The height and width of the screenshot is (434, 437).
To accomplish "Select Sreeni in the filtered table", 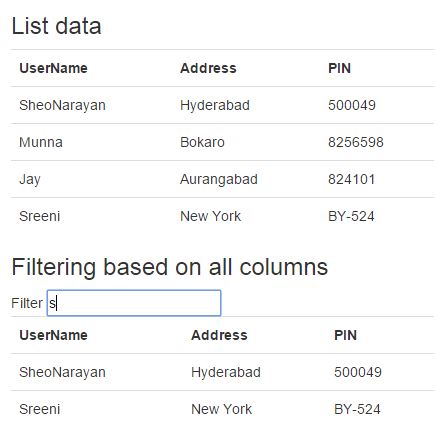I will point(40,409).
